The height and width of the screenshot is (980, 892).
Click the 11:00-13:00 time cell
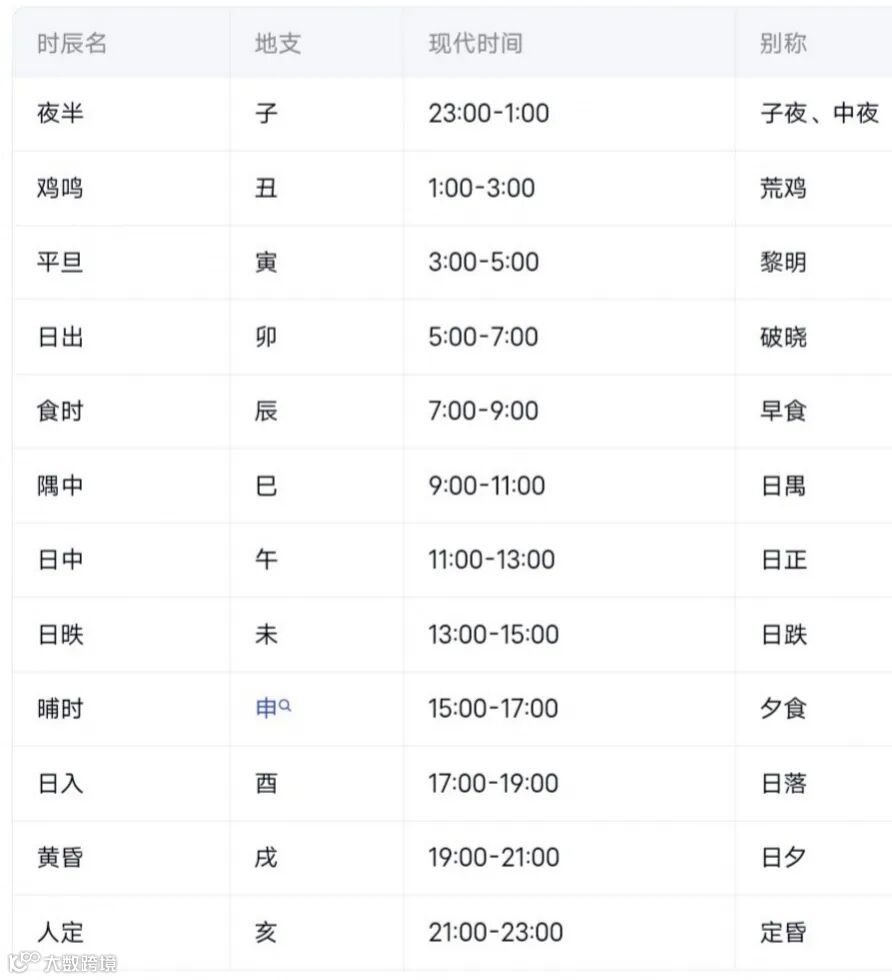[491, 559]
